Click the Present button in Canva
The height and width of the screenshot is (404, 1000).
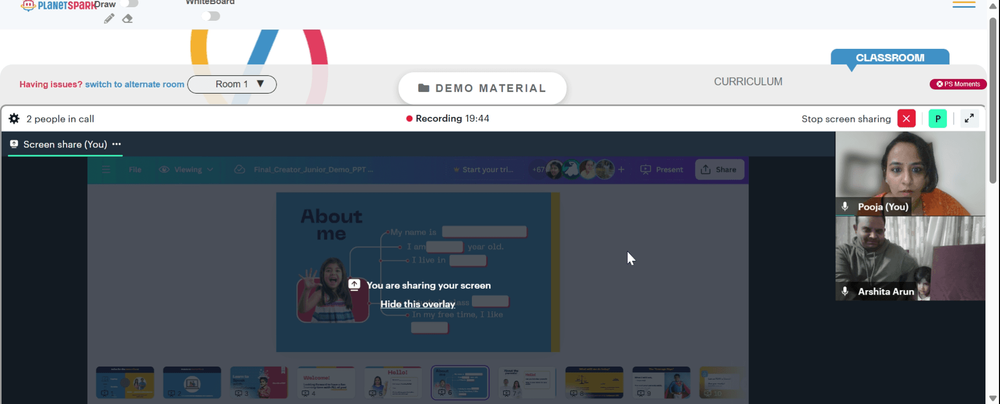coord(661,170)
